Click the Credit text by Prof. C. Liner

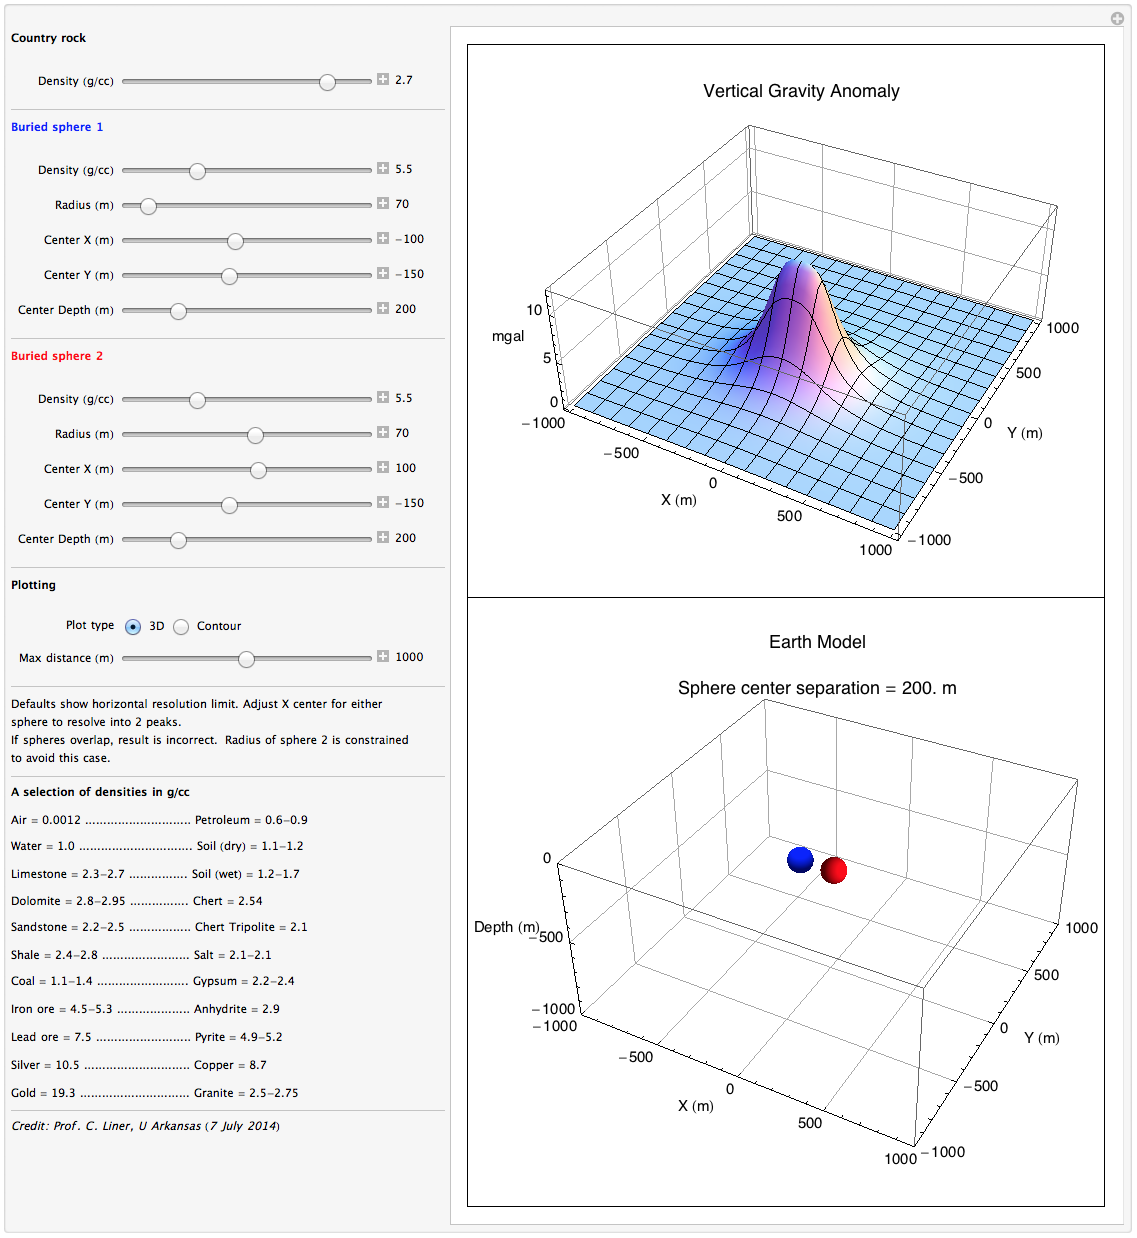coord(144,1125)
